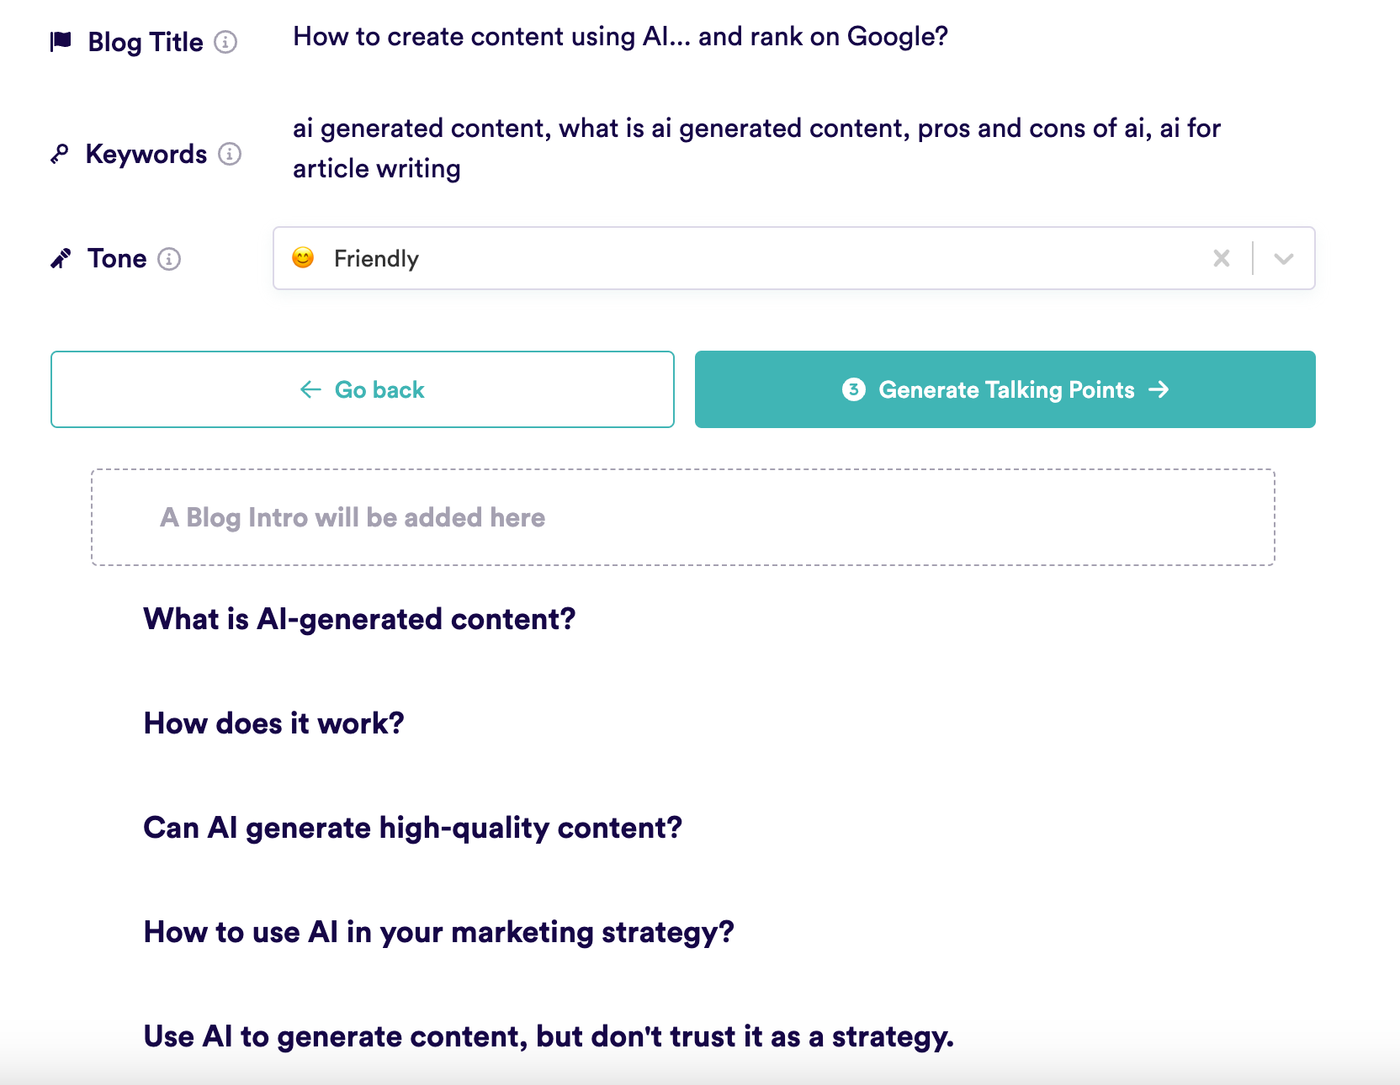The width and height of the screenshot is (1400, 1085).
Task: Click the back arrow inside Go back
Action: pyautogui.click(x=309, y=390)
